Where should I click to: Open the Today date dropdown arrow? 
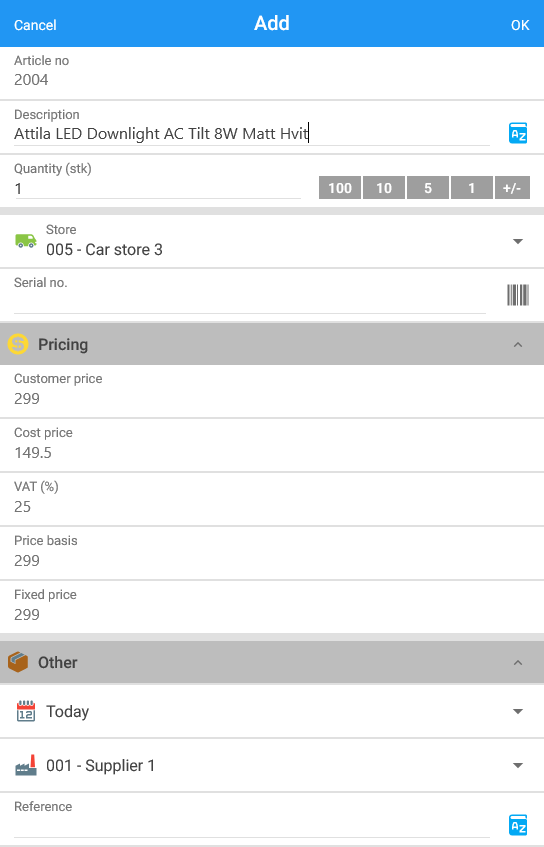point(518,711)
